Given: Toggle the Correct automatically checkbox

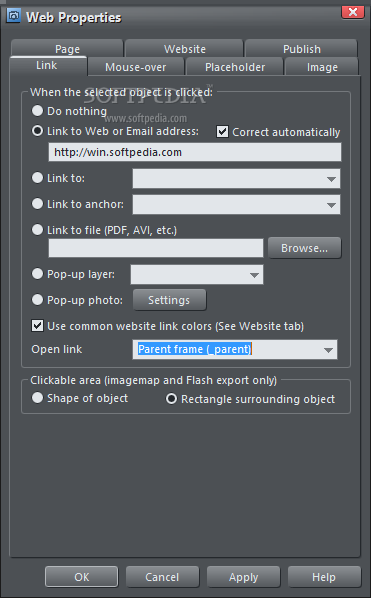Looking at the screenshot, I should coord(223,132).
